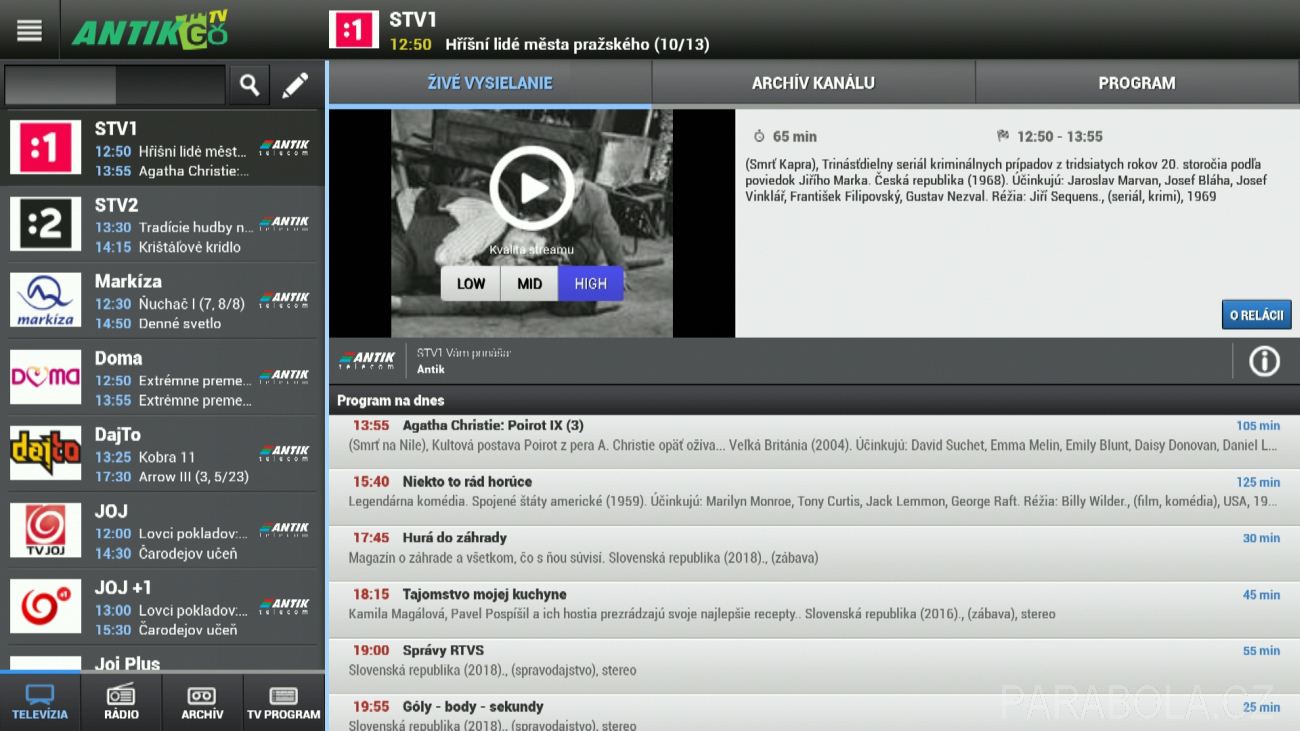Play the live stream video
Image resolution: width=1300 pixels, height=731 pixels.
coord(532,188)
